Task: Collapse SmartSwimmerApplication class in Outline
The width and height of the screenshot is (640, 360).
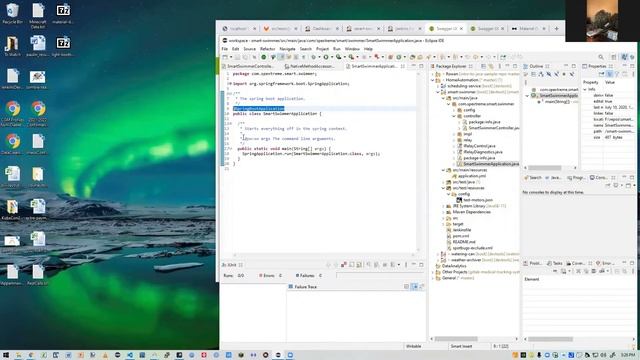Action: [x=527, y=96]
